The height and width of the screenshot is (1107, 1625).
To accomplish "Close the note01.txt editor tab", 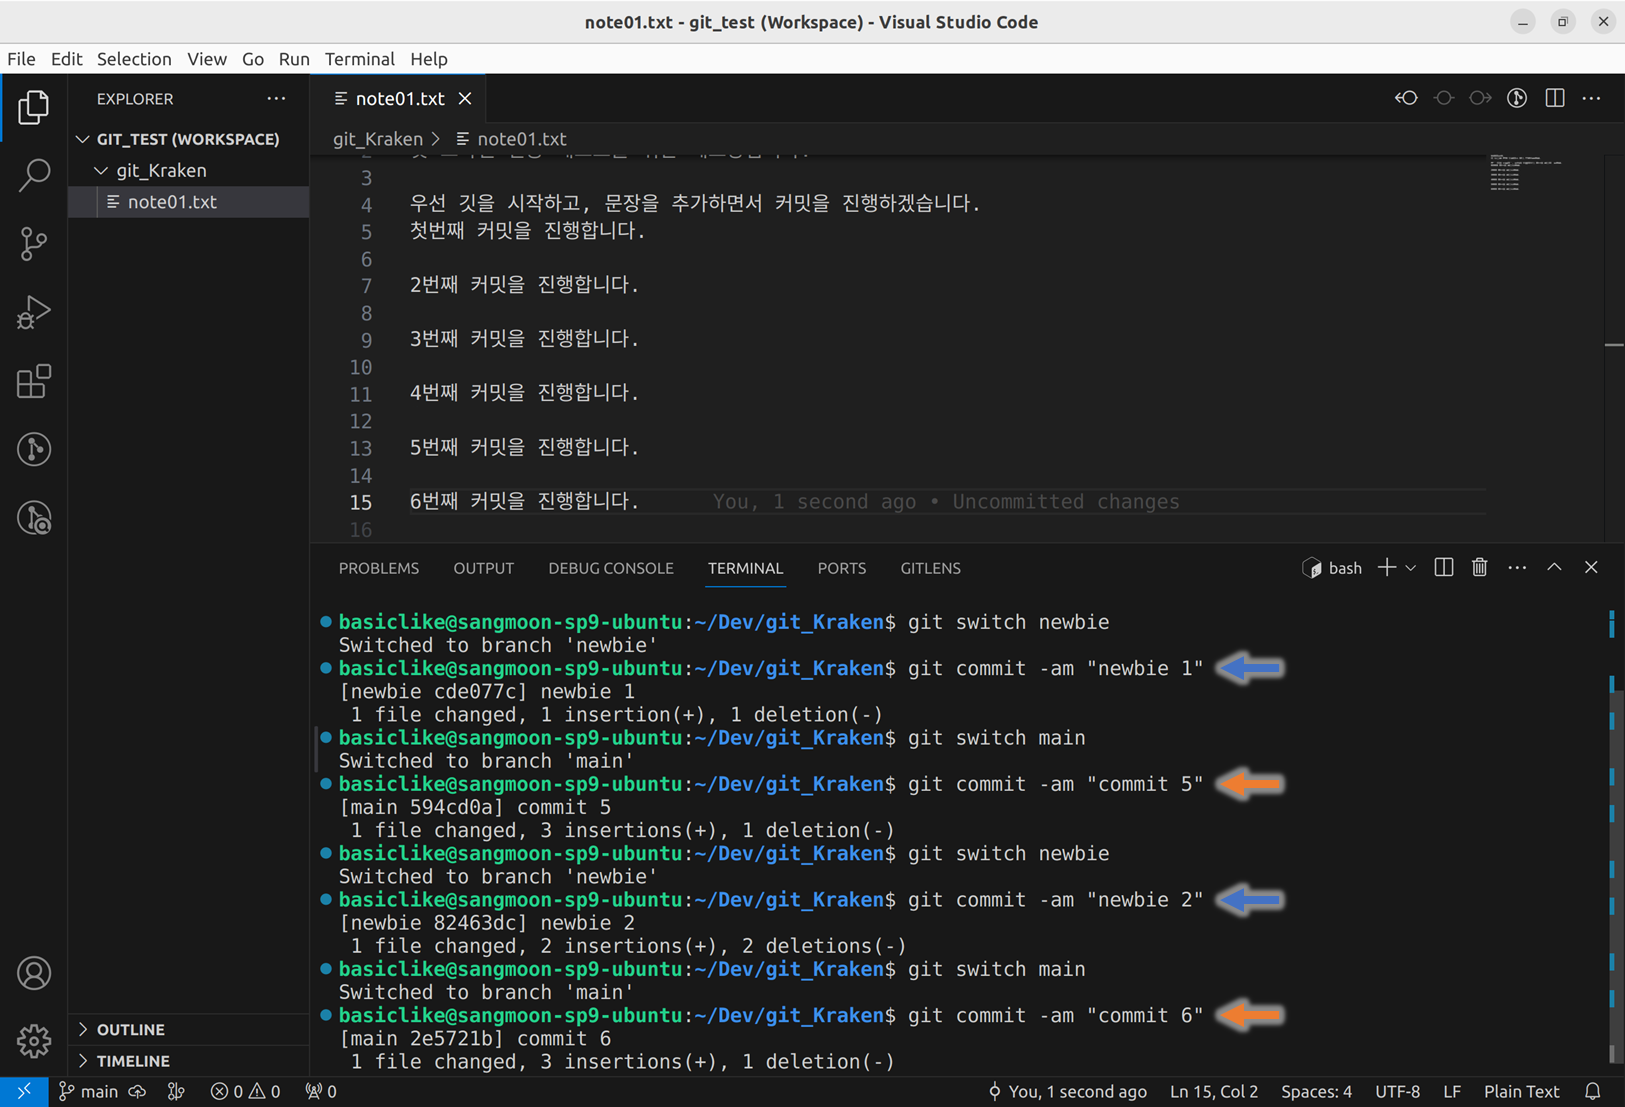I will [465, 98].
